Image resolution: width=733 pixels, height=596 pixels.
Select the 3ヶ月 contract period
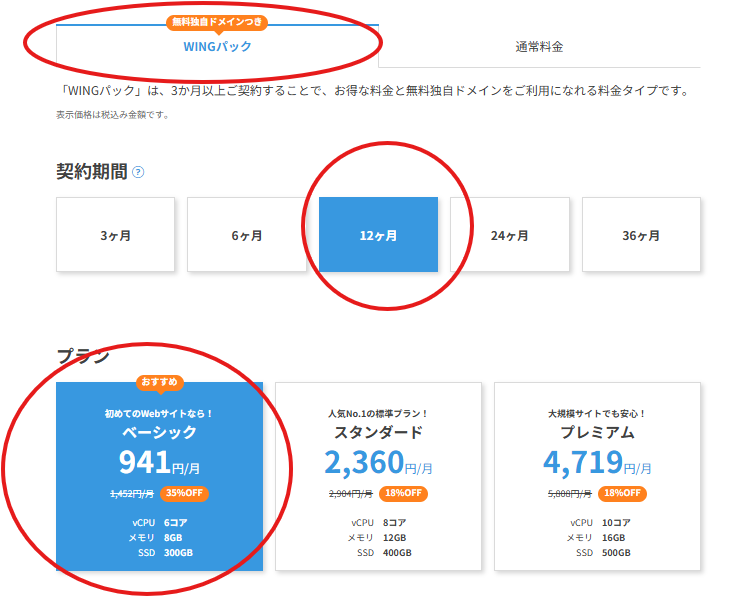click(x=115, y=236)
